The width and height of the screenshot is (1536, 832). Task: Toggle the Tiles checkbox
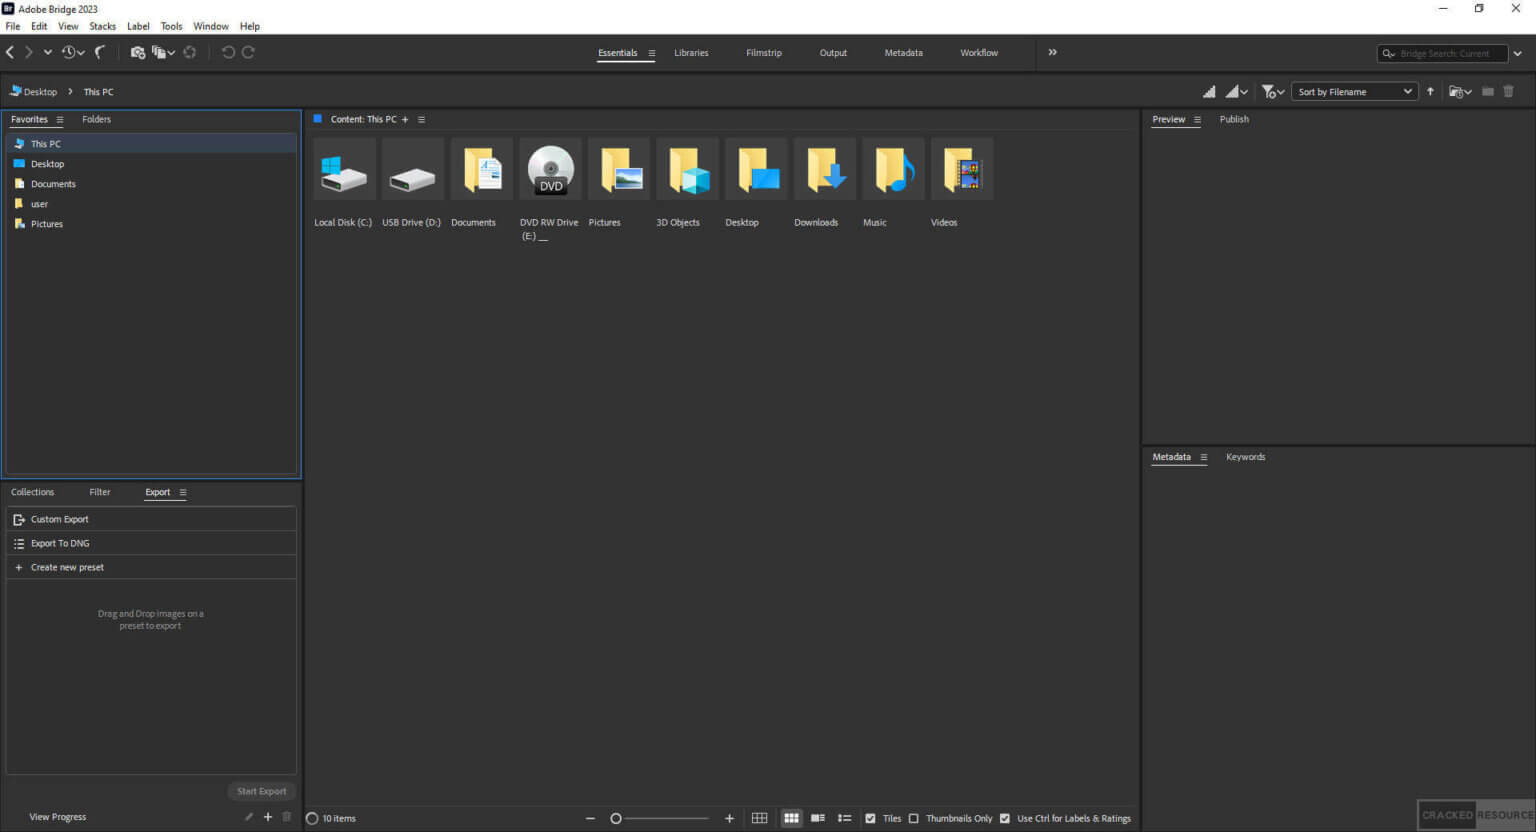871,818
